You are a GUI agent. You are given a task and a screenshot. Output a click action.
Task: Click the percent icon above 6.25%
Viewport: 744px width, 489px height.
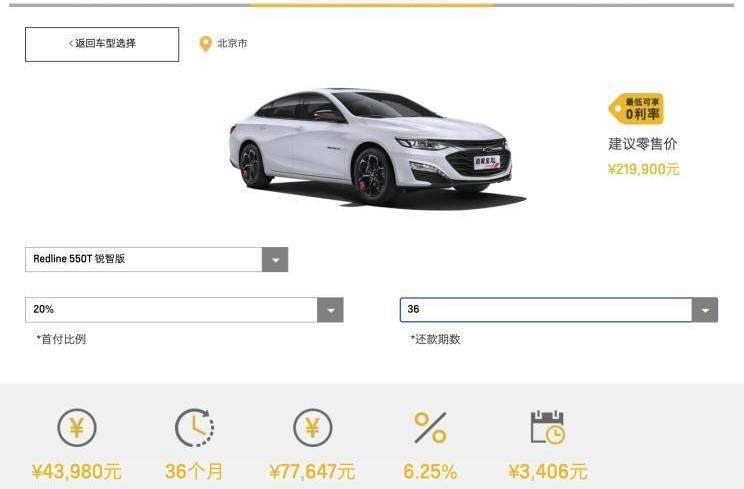point(430,428)
